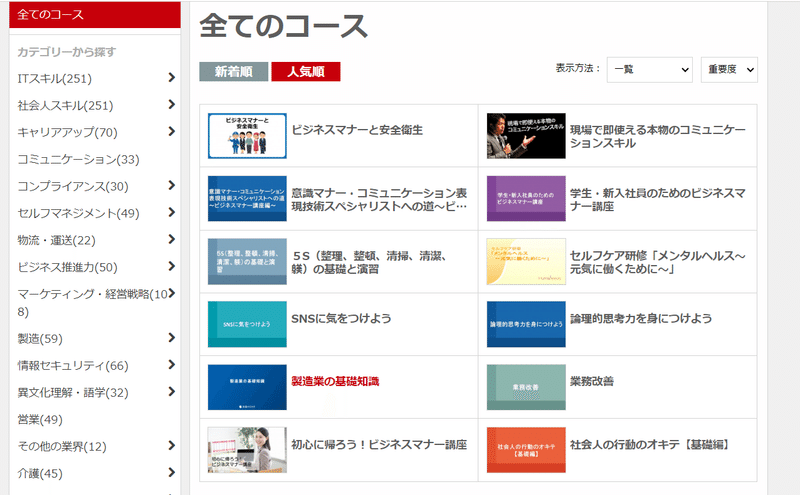
Task: Switch to the 人気順 tab
Action: (x=306, y=71)
